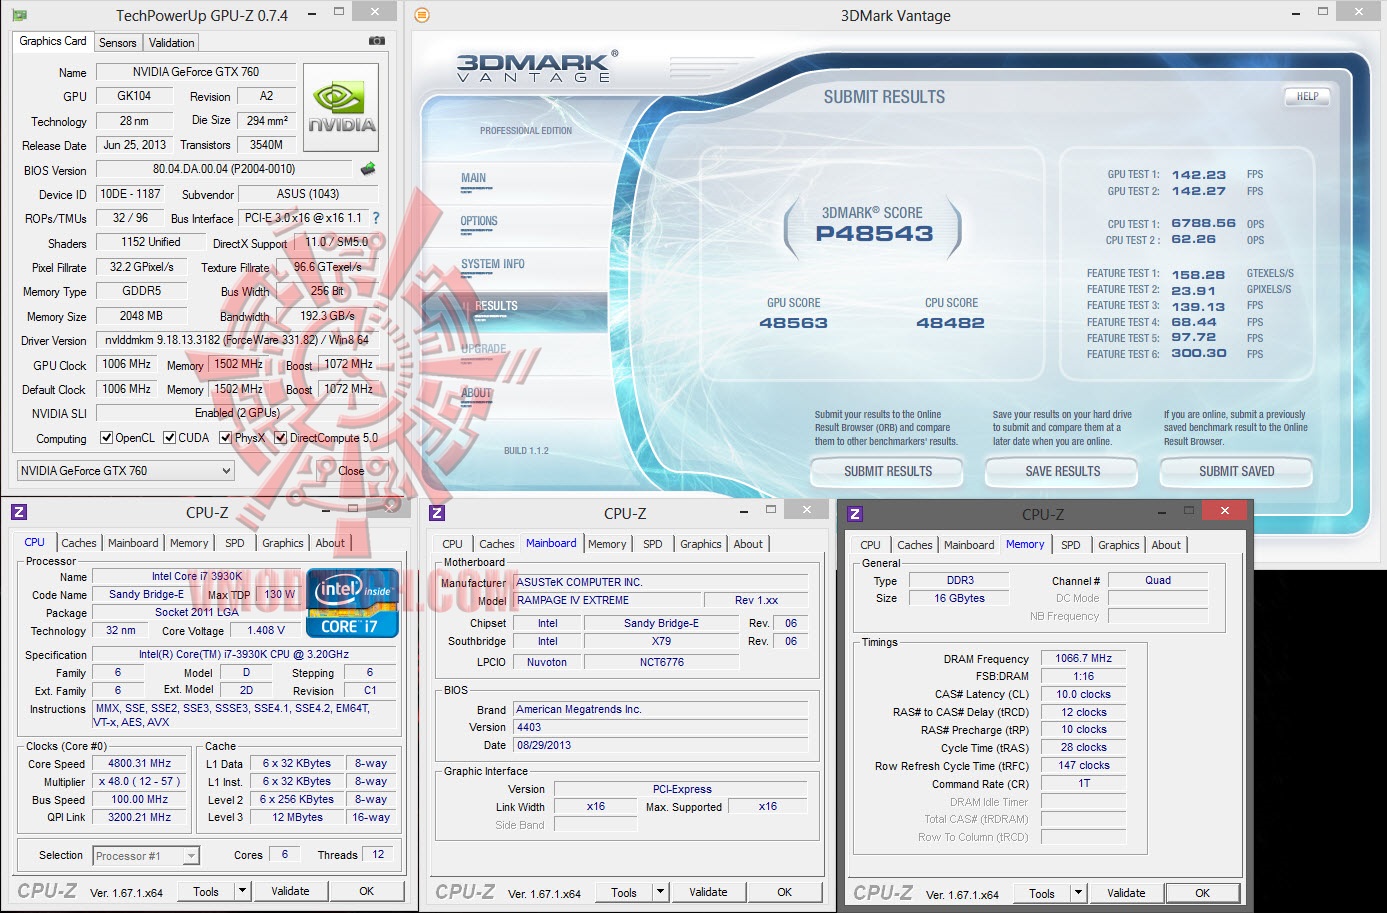Open the Graphics tab in CPU-Z Mainboard-tab window
This screenshot has height=913, width=1387.
pyautogui.click(x=701, y=544)
